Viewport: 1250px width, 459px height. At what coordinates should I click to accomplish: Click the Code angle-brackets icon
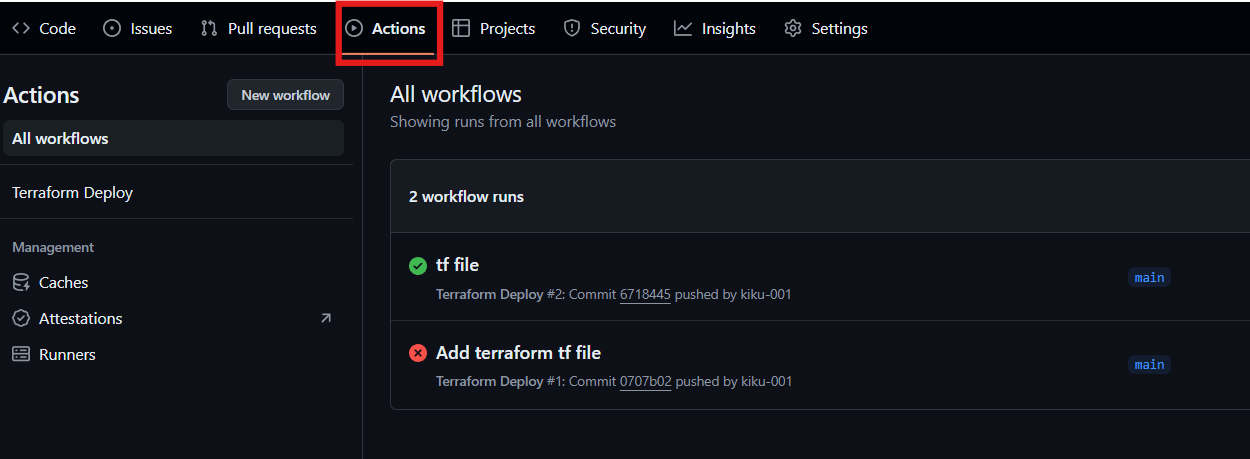click(21, 29)
